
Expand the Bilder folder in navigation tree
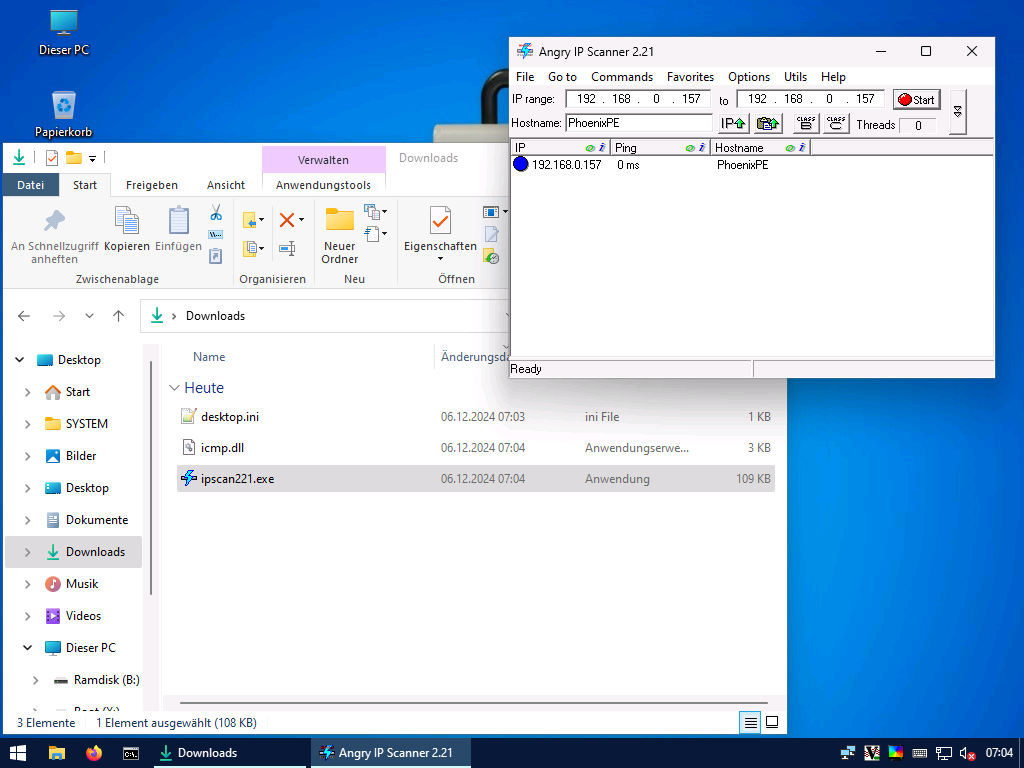pos(27,456)
